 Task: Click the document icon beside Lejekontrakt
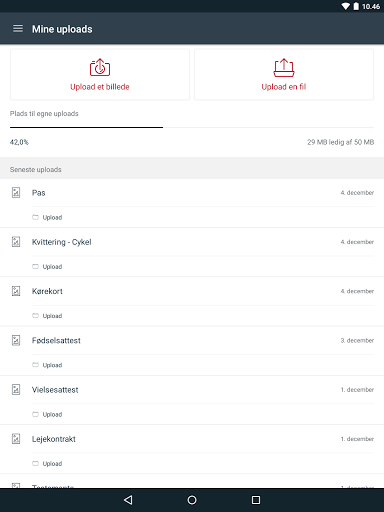(16, 439)
